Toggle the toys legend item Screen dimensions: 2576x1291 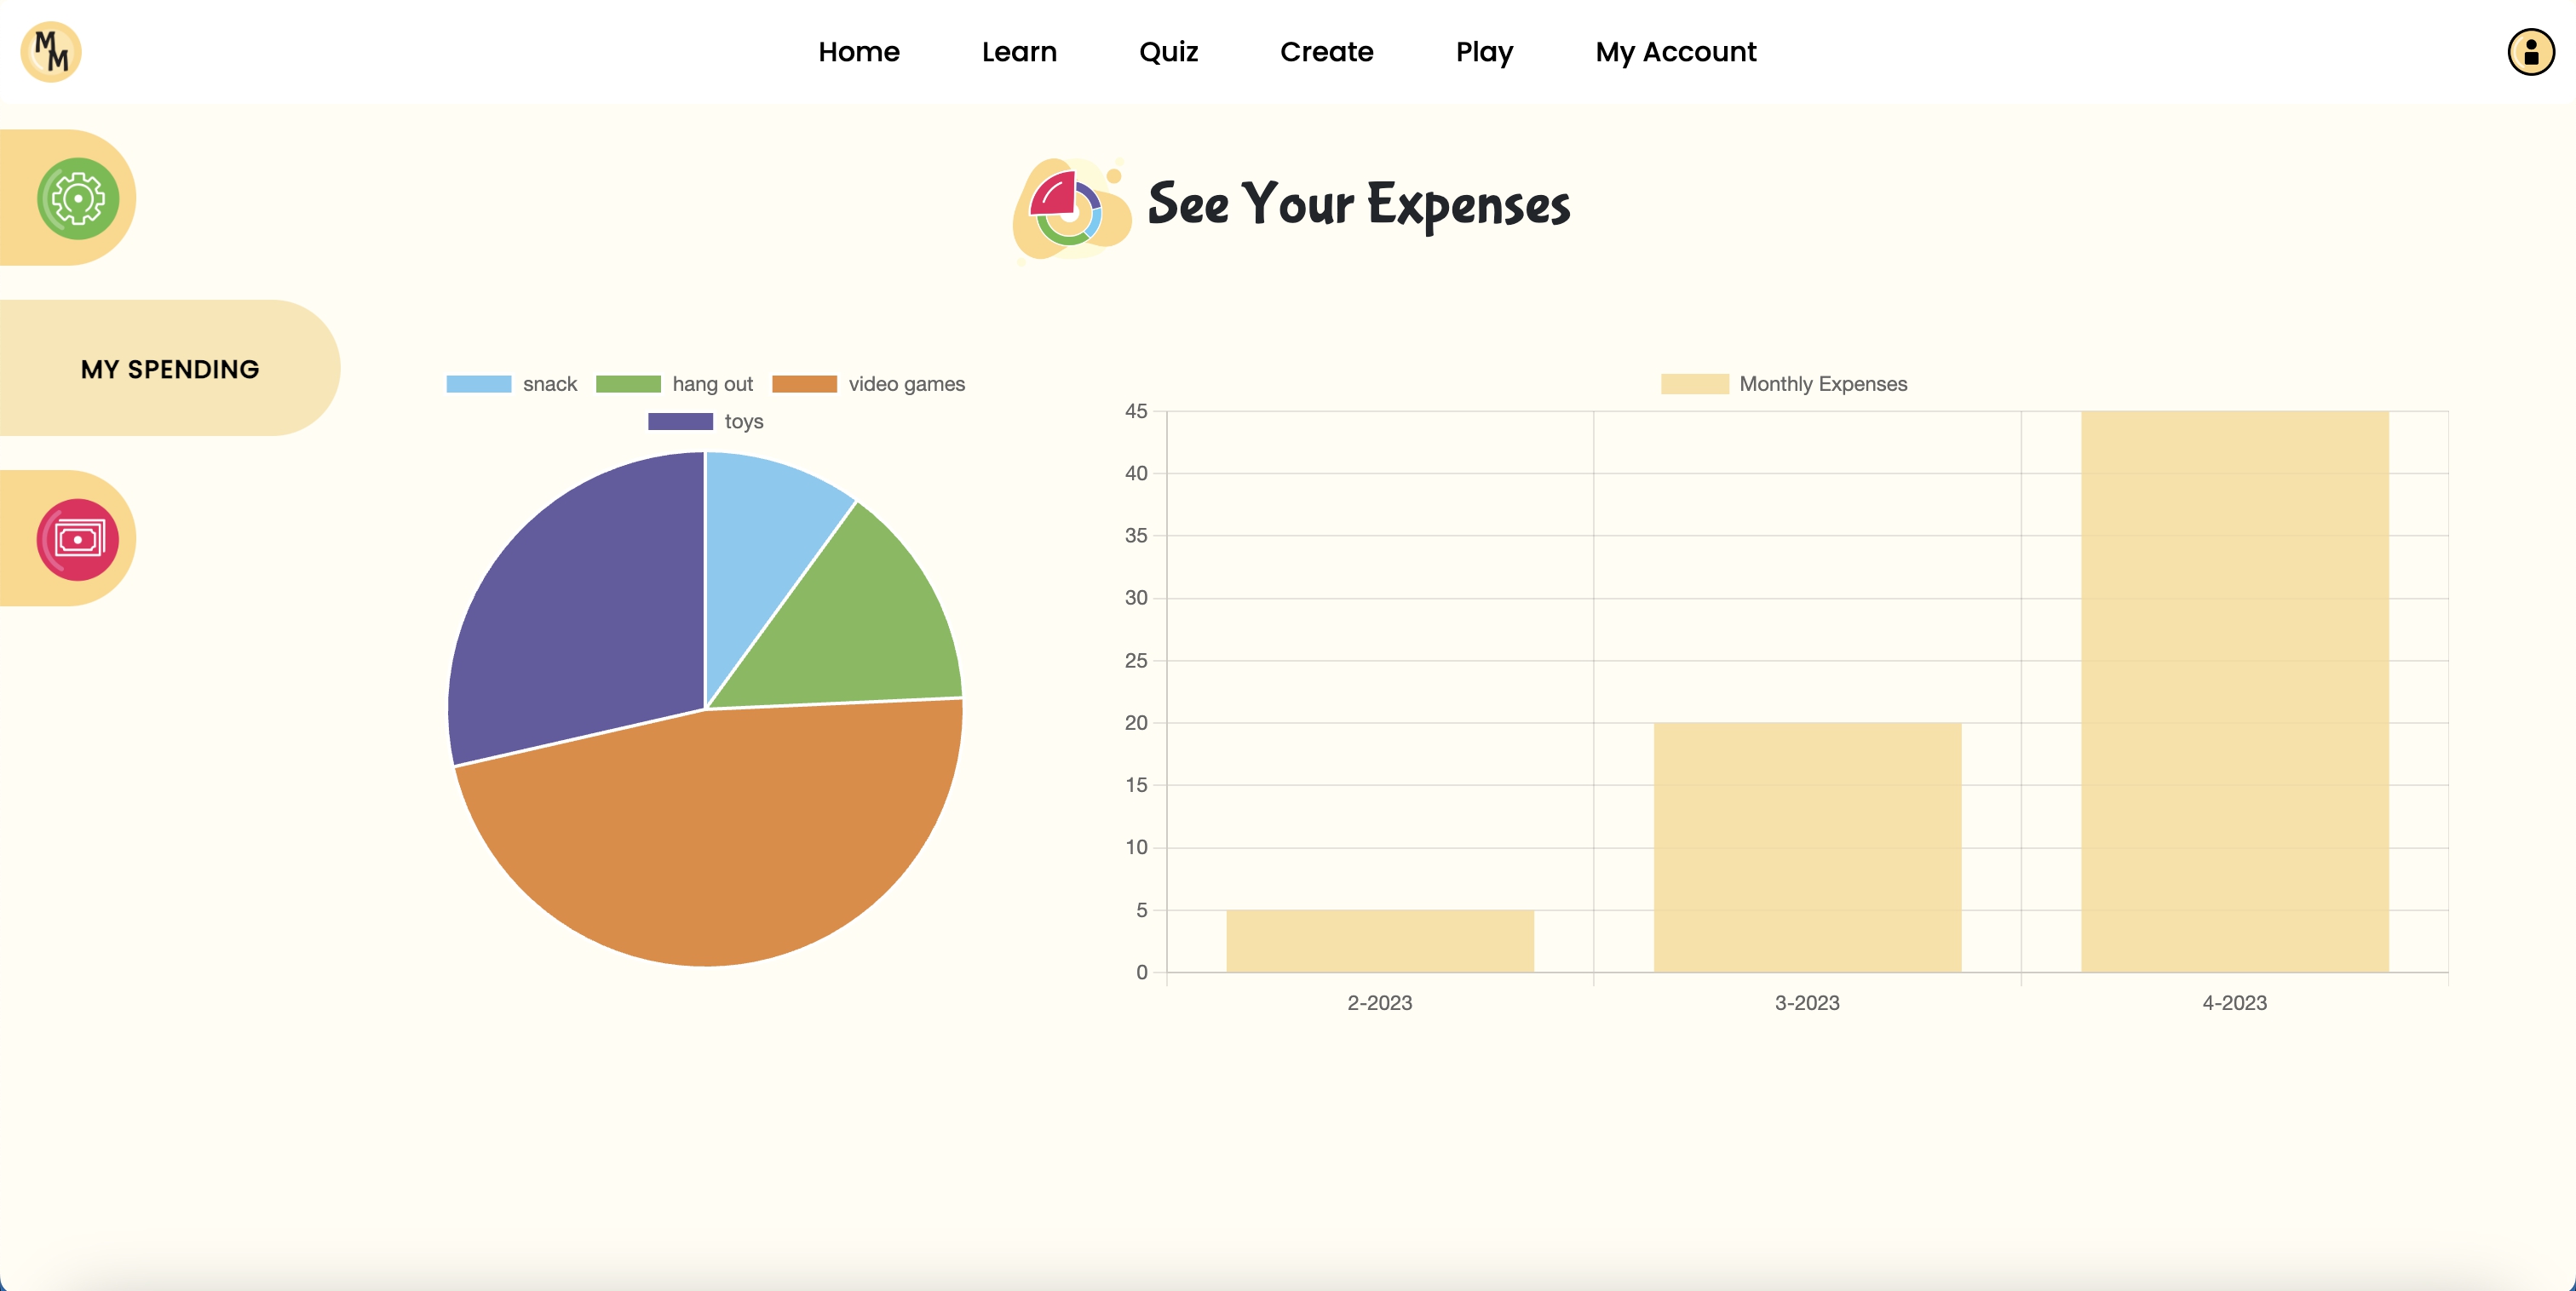pos(706,421)
